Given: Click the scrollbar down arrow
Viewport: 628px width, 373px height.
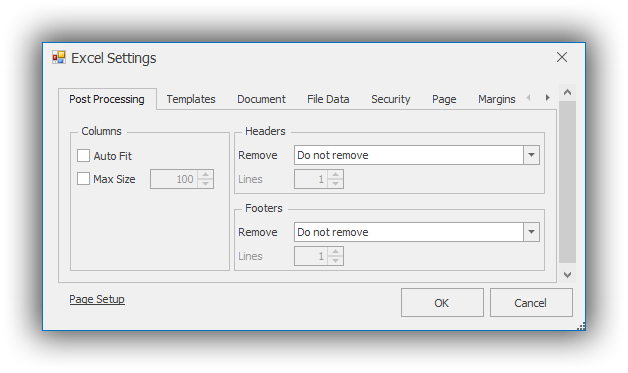Looking at the screenshot, I should 567,274.
